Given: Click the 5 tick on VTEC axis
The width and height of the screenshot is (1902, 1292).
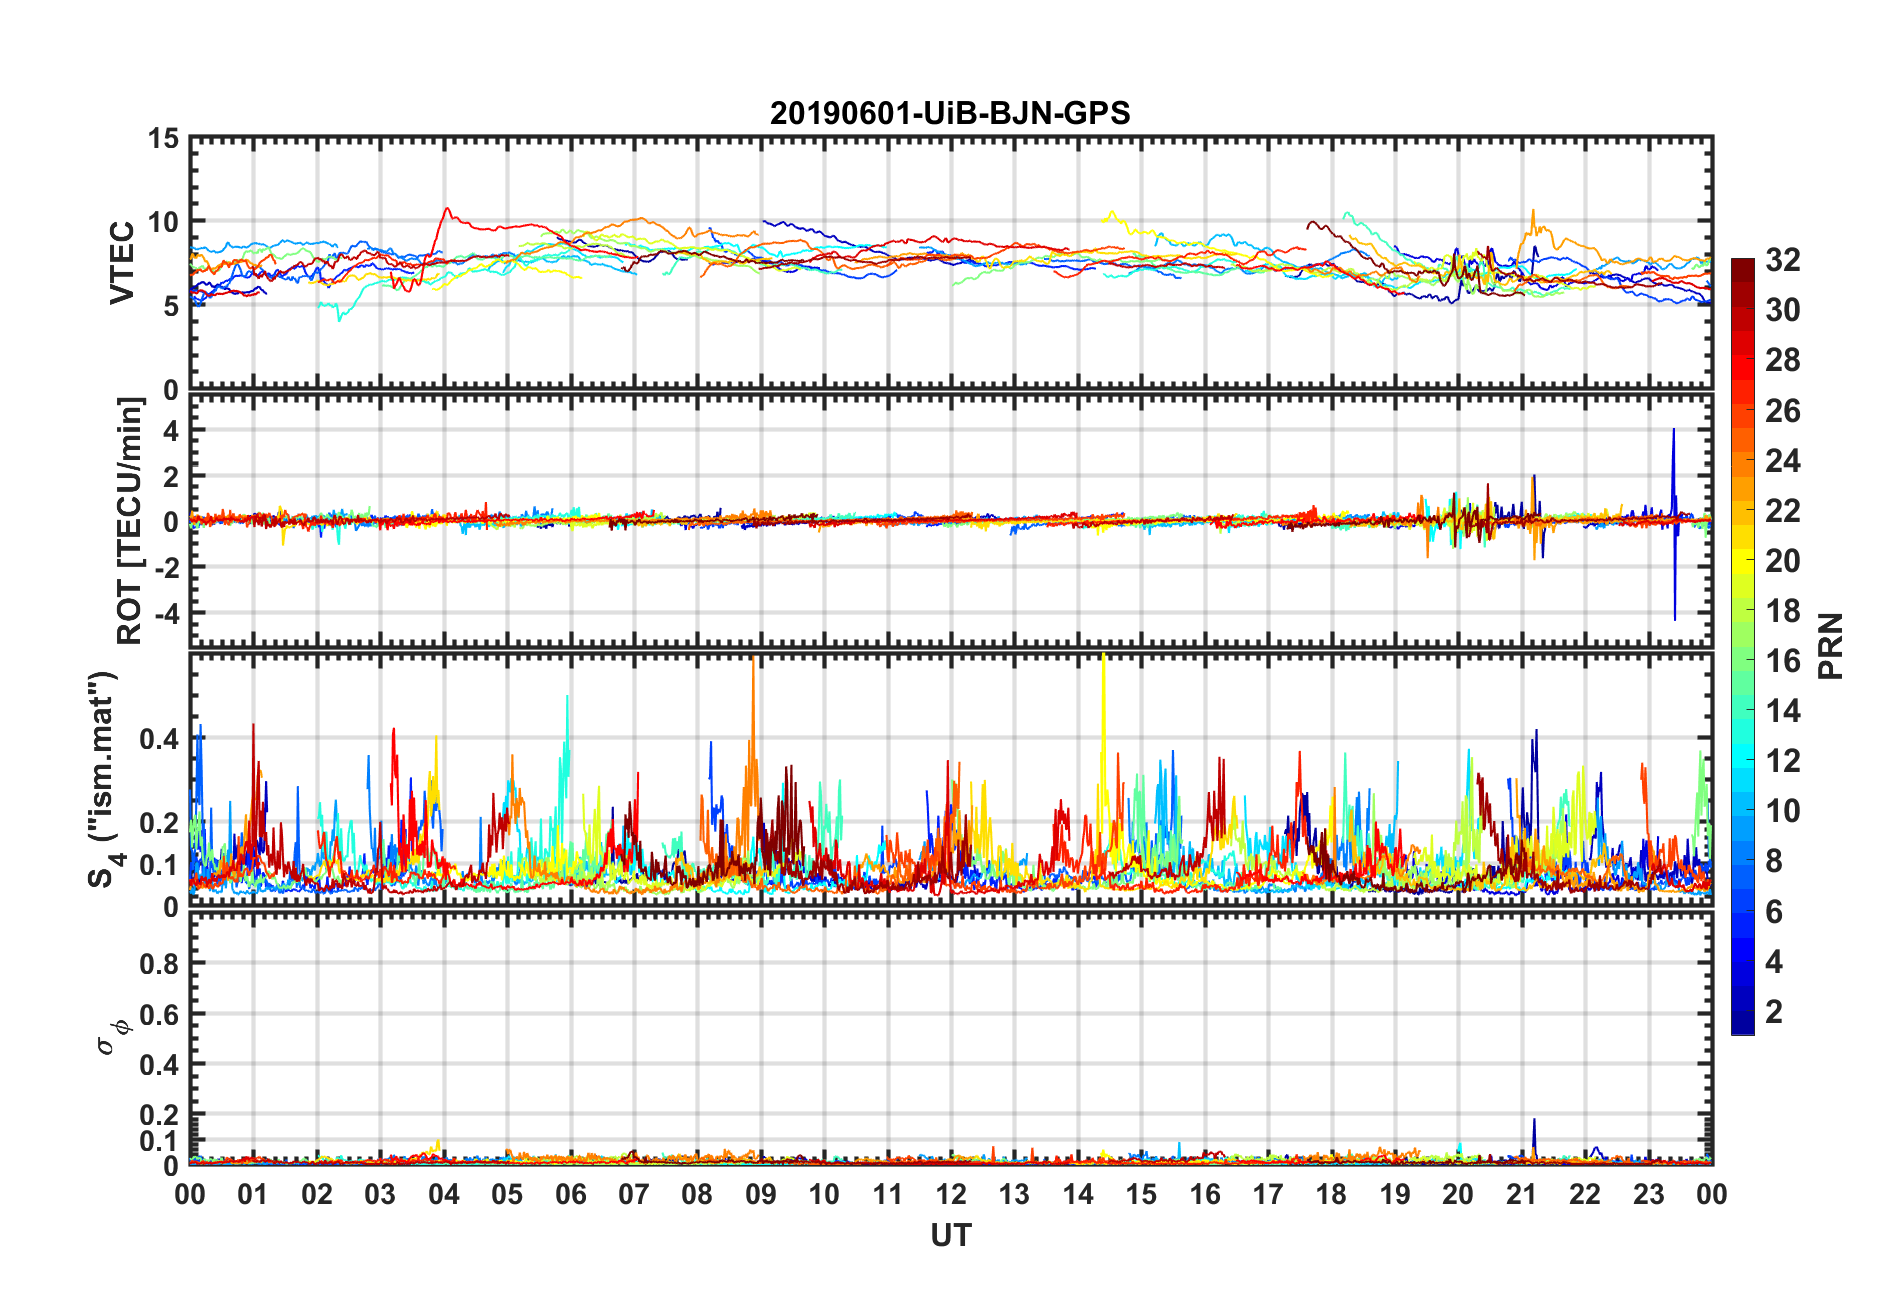Looking at the screenshot, I should [x=171, y=306].
